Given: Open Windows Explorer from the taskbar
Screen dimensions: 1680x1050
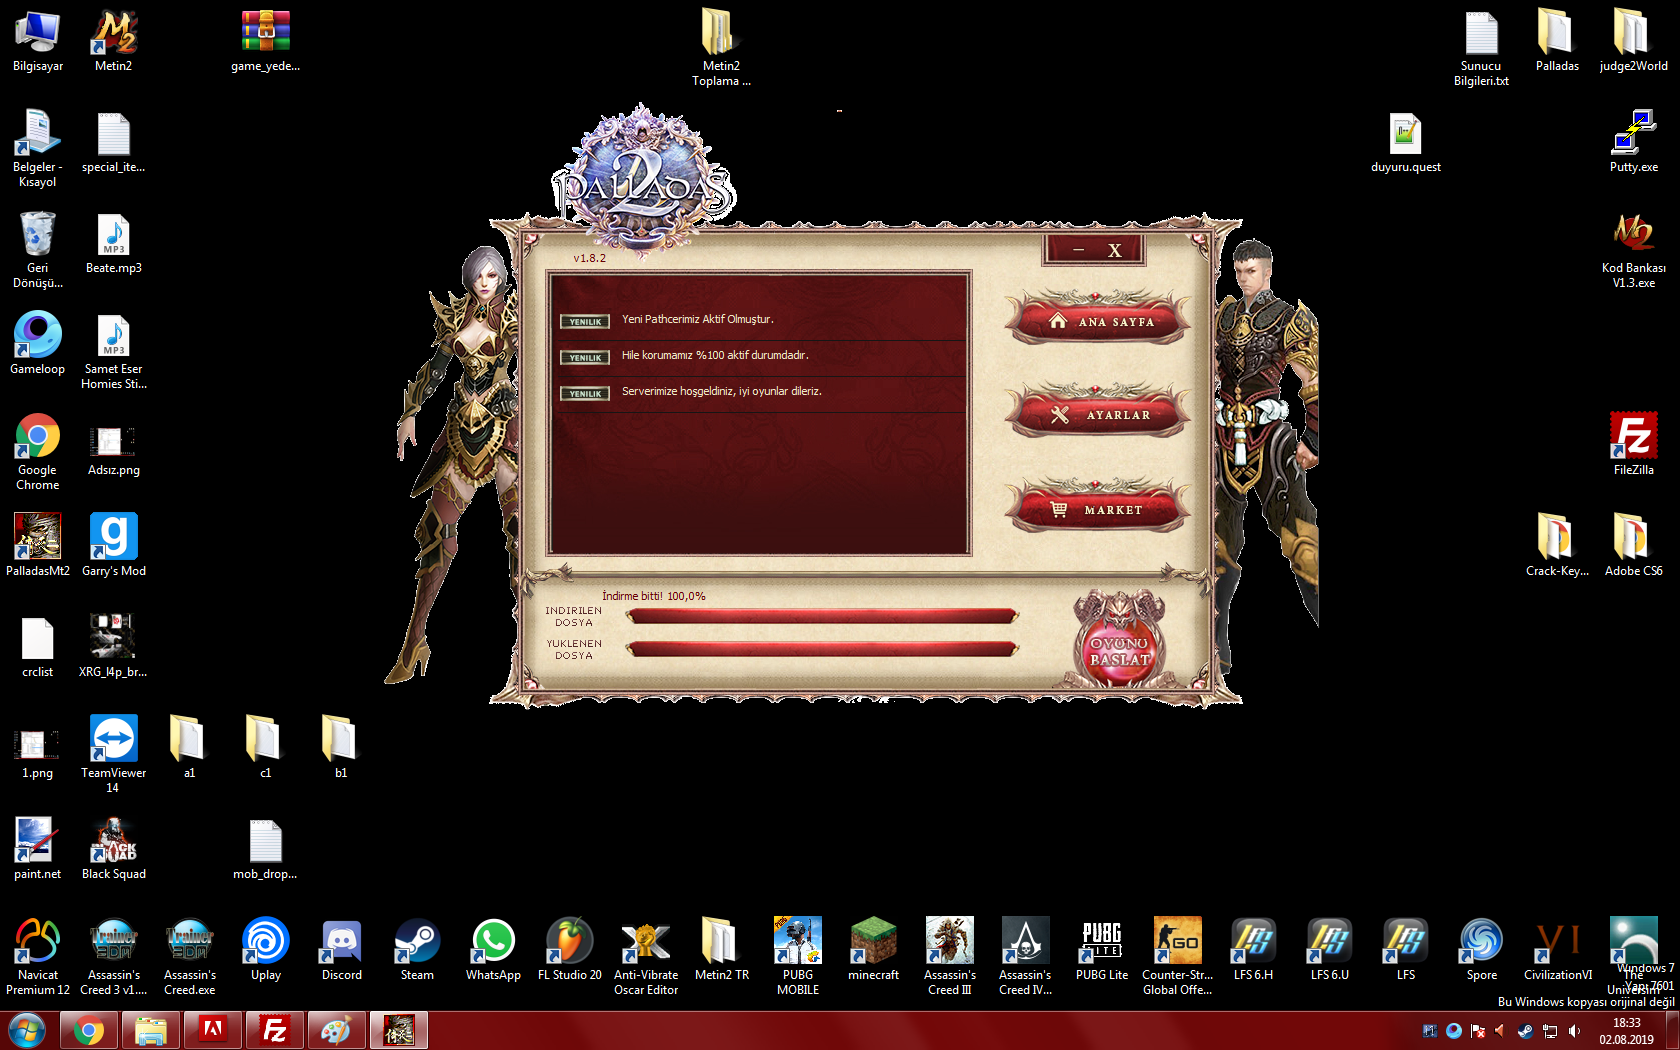Looking at the screenshot, I should [x=151, y=1030].
